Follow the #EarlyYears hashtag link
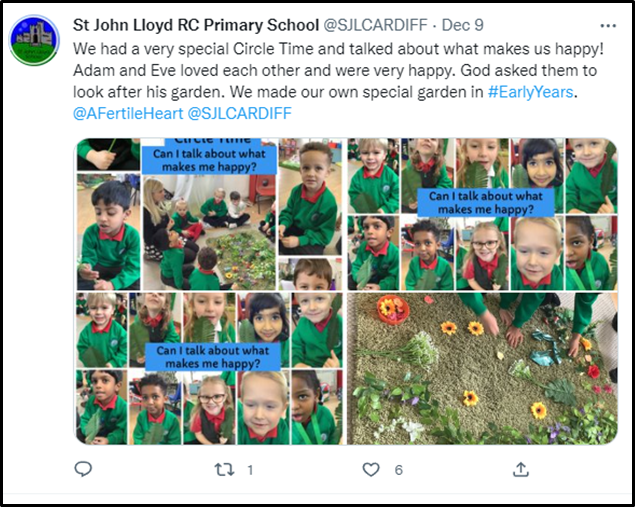This screenshot has width=641, height=509. click(530, 92)
